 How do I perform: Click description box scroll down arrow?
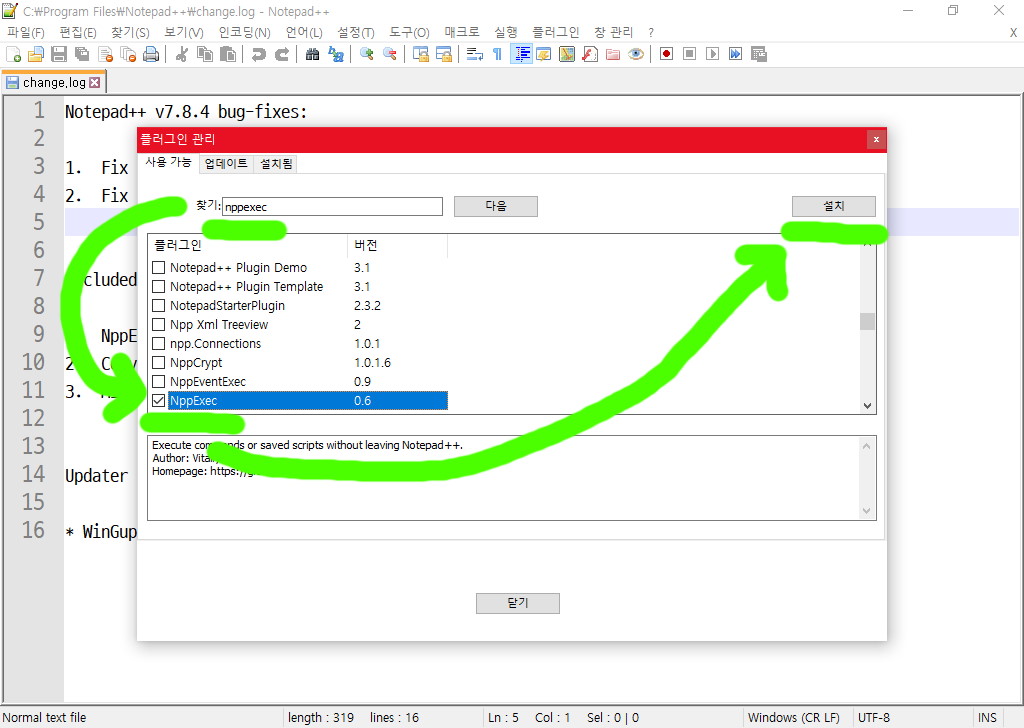coord(867,511)
